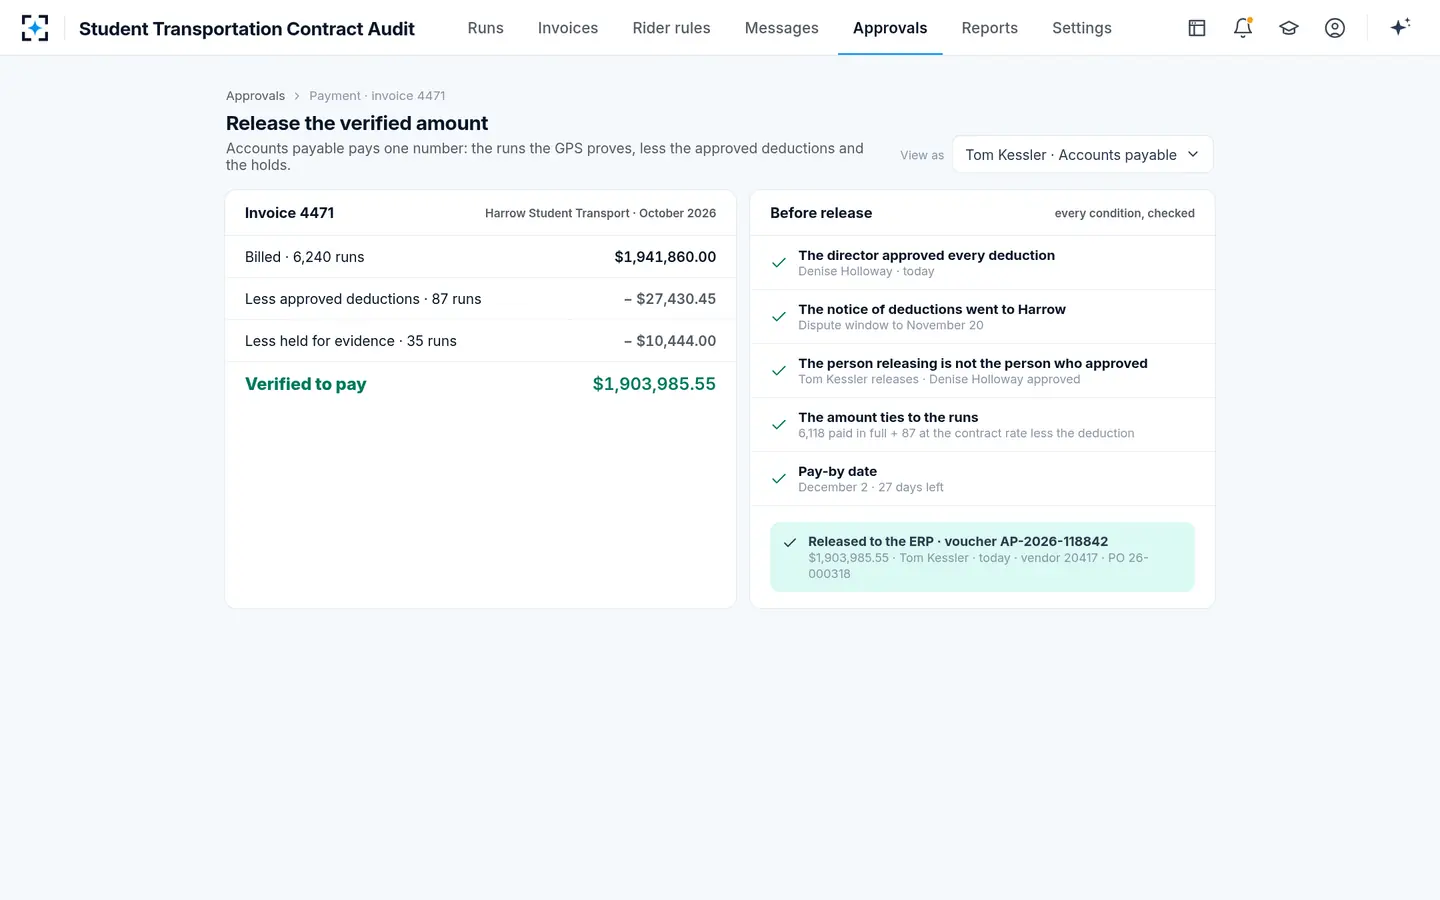Go to the Runs tab
1440x900 pixels.
click(x=486, y=28)
